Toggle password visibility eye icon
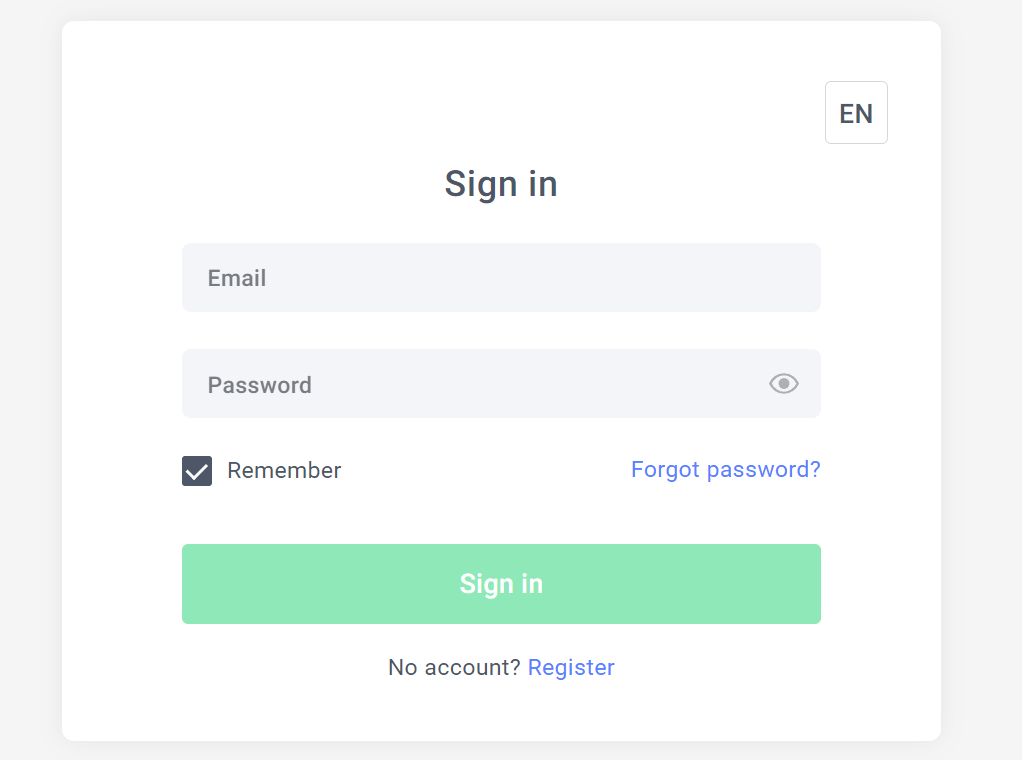 pyautogui.click(x=784, y=383)
